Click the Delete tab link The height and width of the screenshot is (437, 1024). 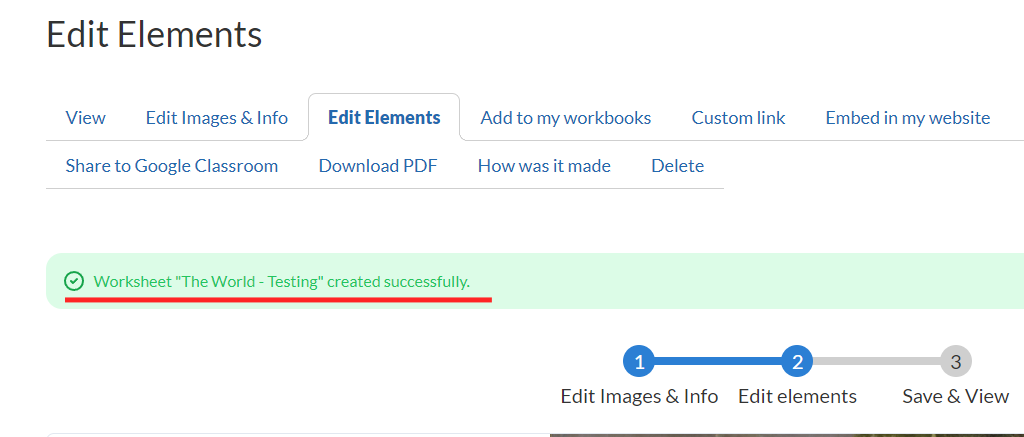[677, 166]
